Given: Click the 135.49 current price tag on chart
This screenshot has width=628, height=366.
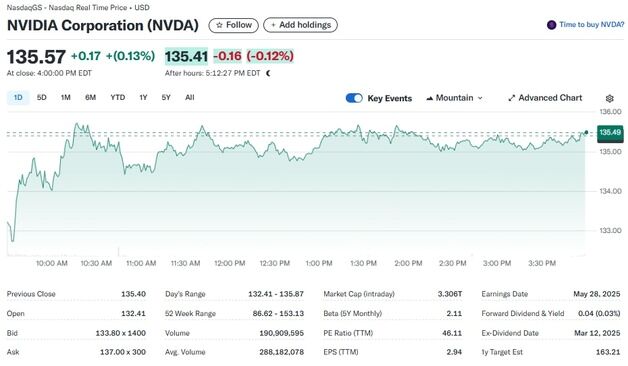Looking at the screenshot, I should (x=610, y=133).
